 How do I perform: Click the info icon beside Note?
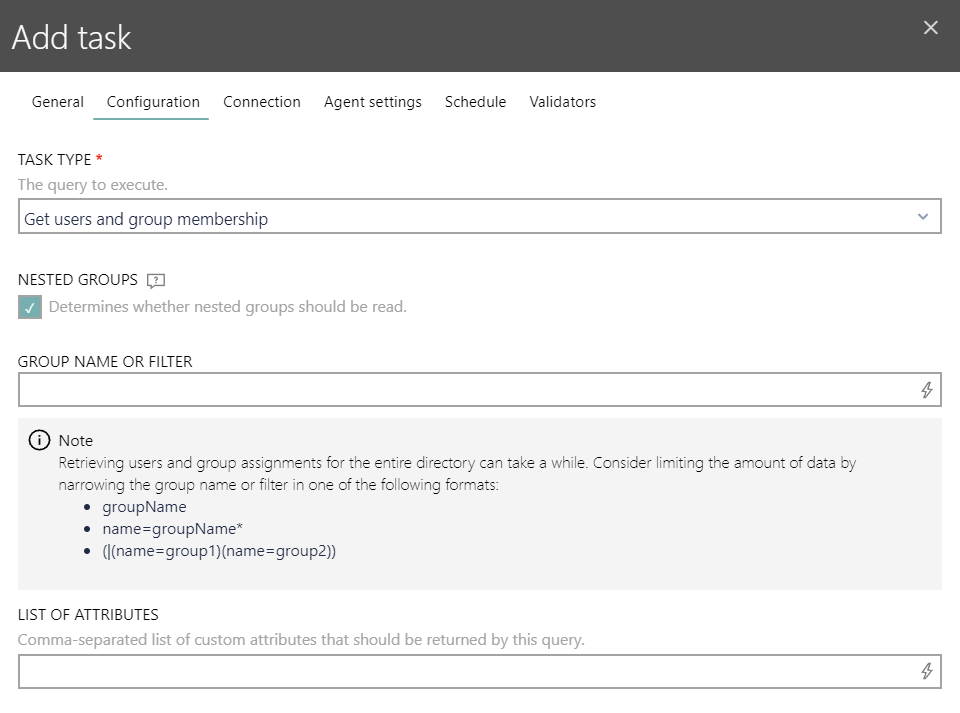pos(39,440)
